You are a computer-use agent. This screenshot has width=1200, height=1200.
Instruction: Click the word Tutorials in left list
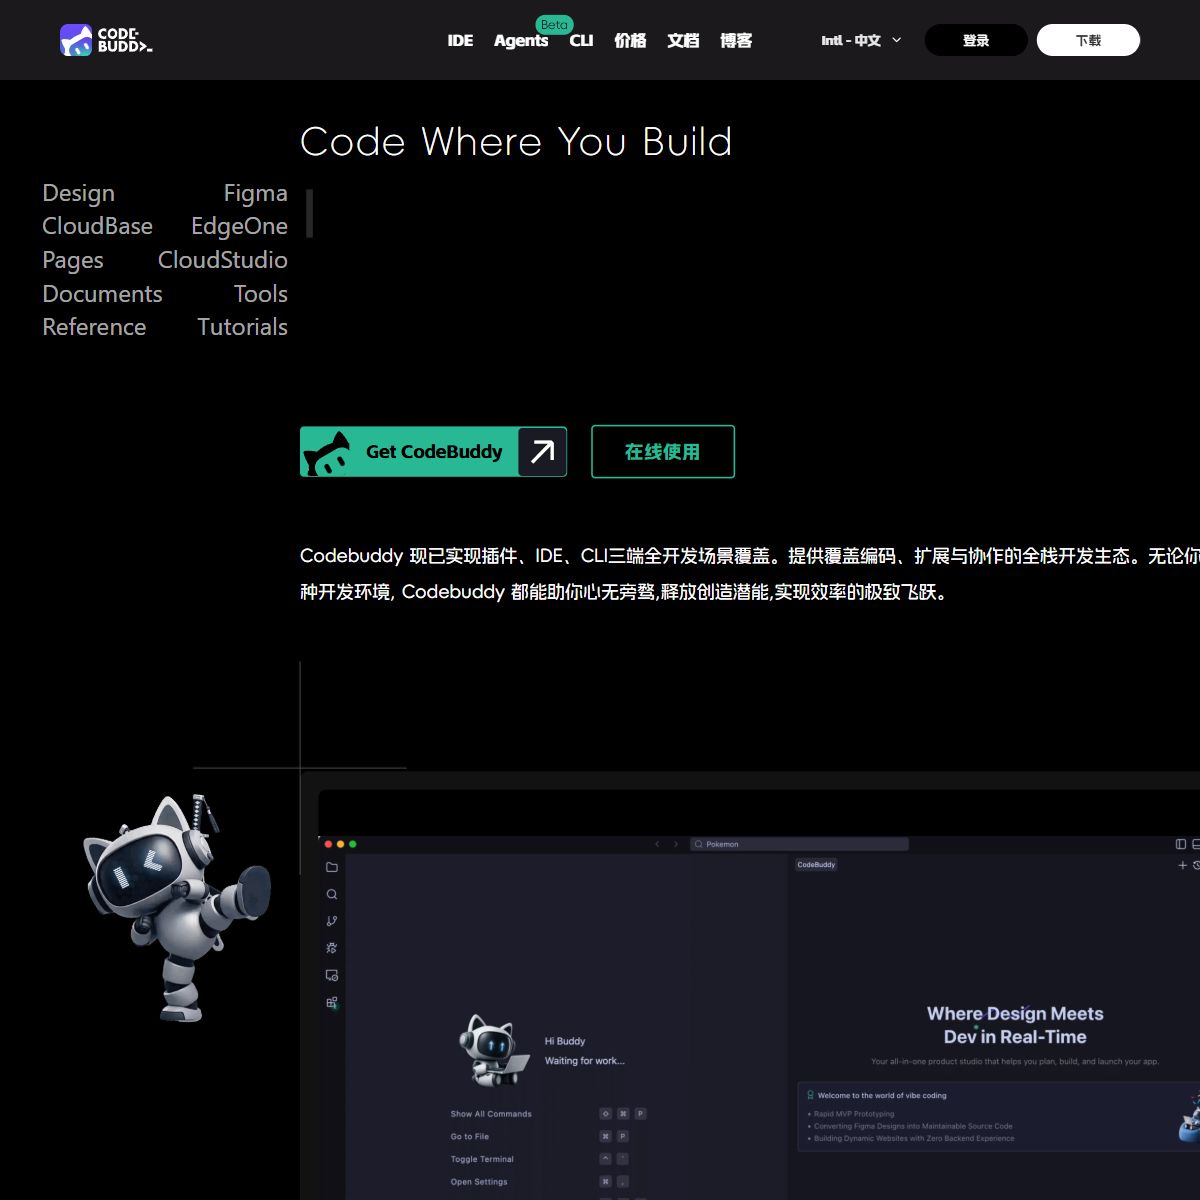[x=243, y=327]
